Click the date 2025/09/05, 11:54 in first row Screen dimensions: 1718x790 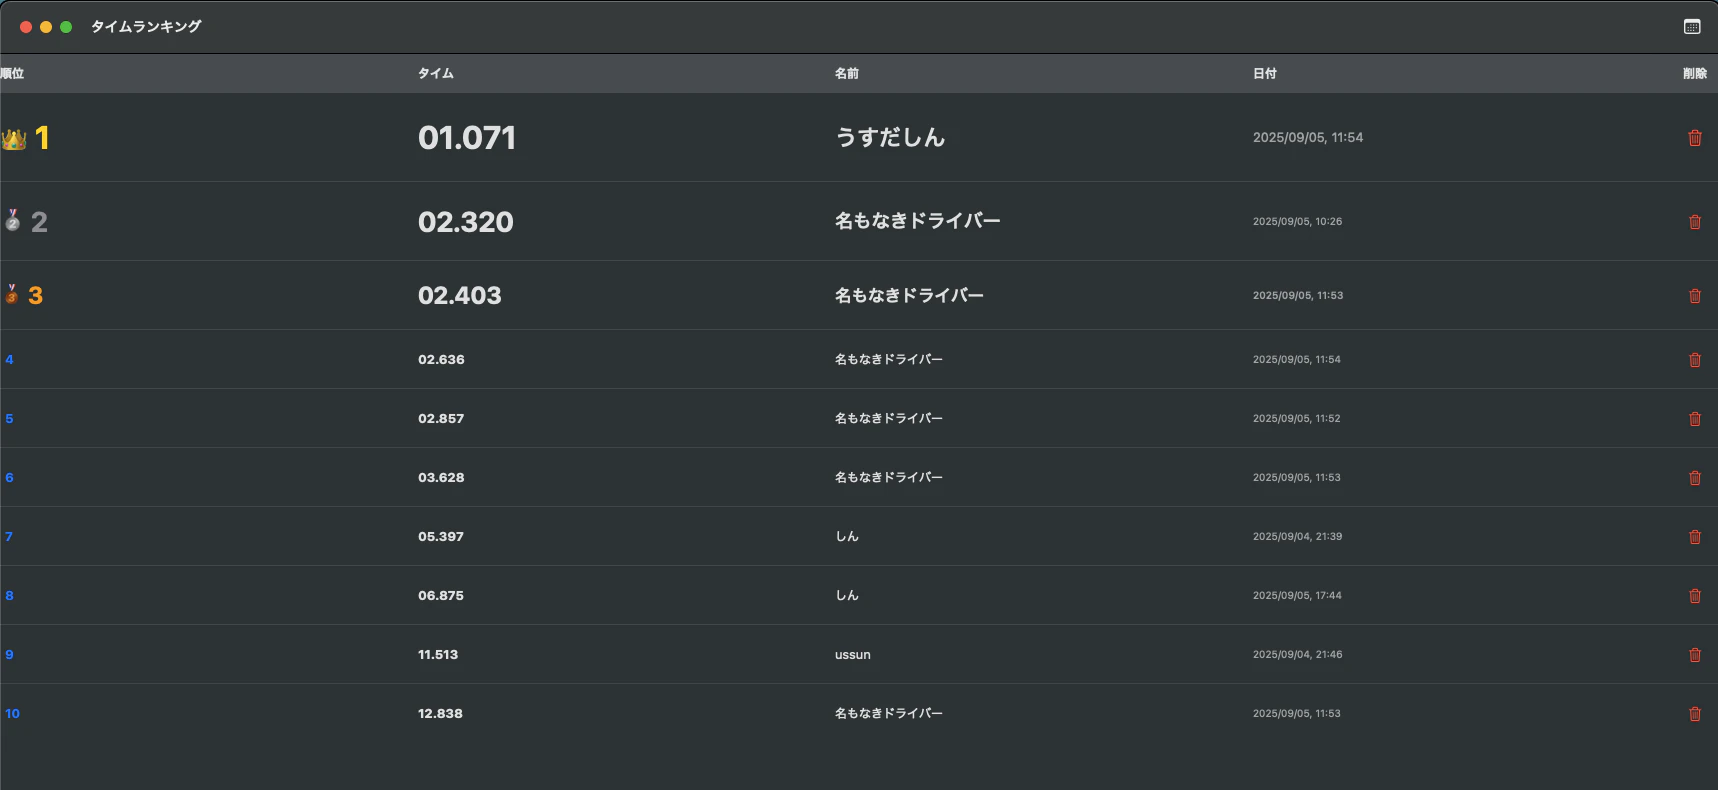(1308, 137)
